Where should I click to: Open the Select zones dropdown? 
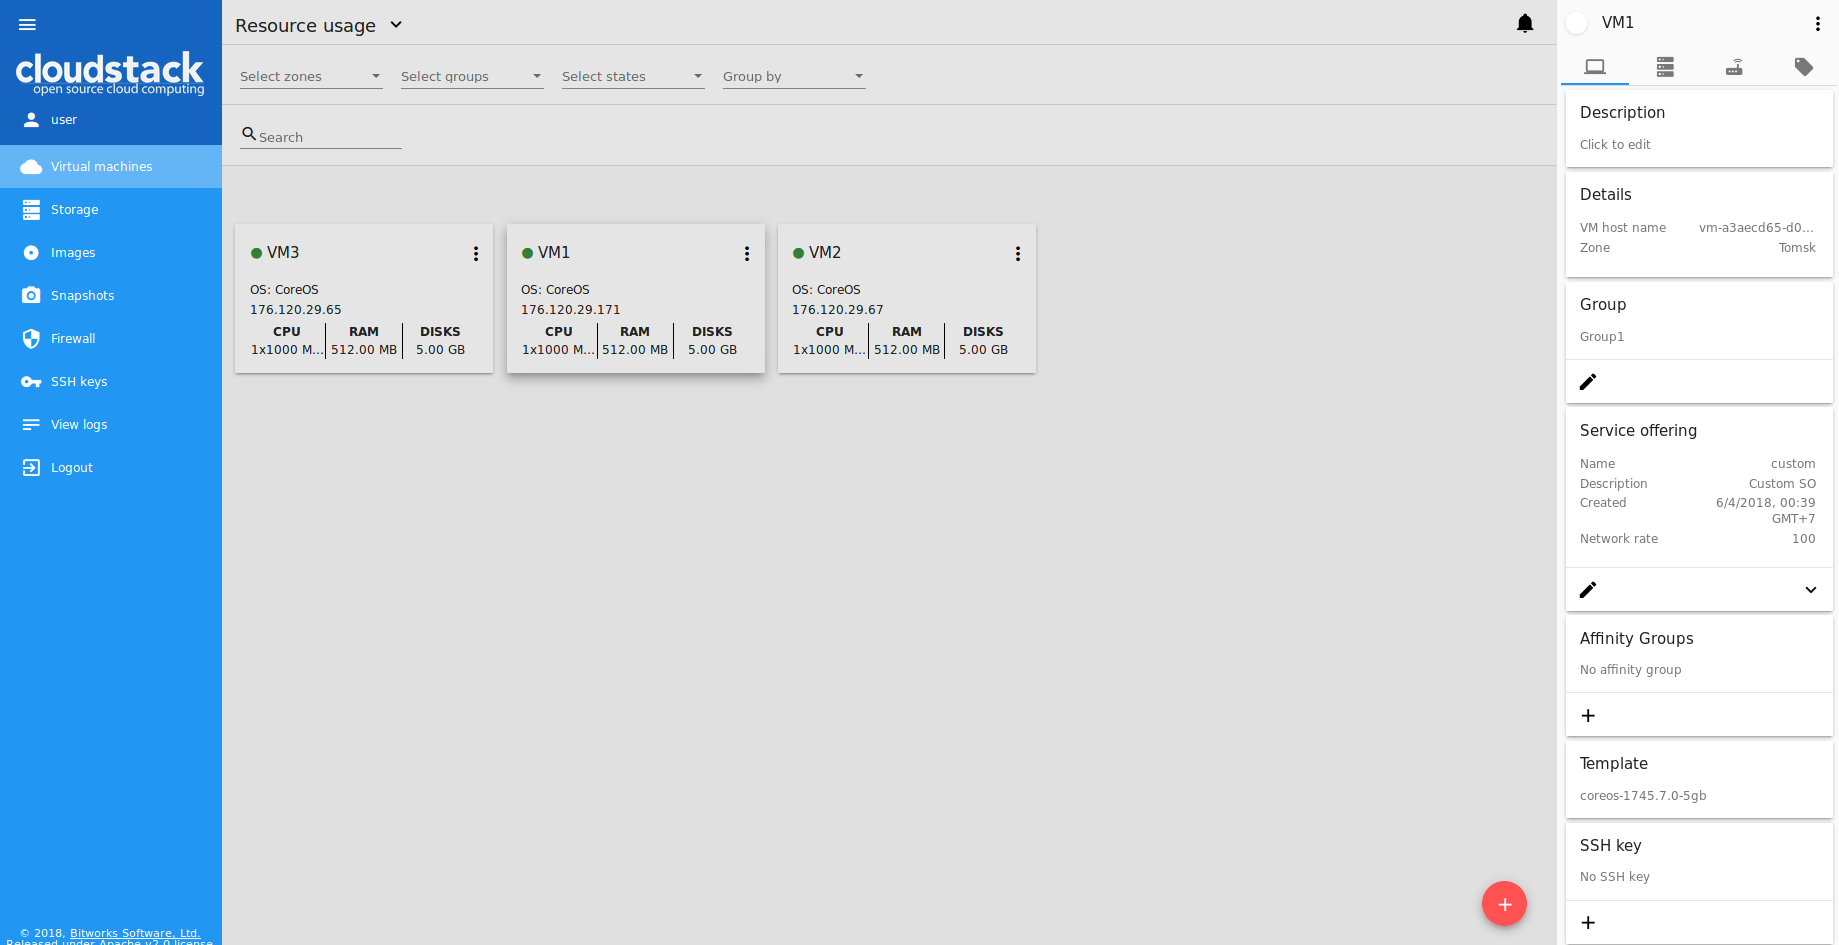pos(311,77)
